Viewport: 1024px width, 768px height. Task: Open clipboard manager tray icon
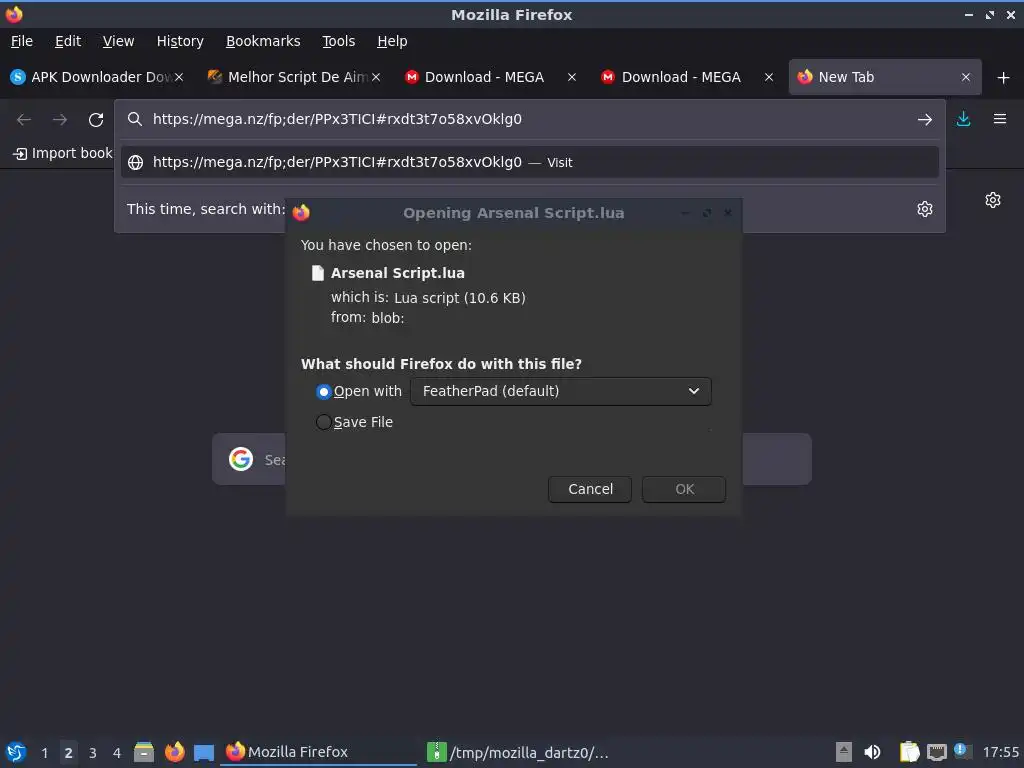point(909,752)
